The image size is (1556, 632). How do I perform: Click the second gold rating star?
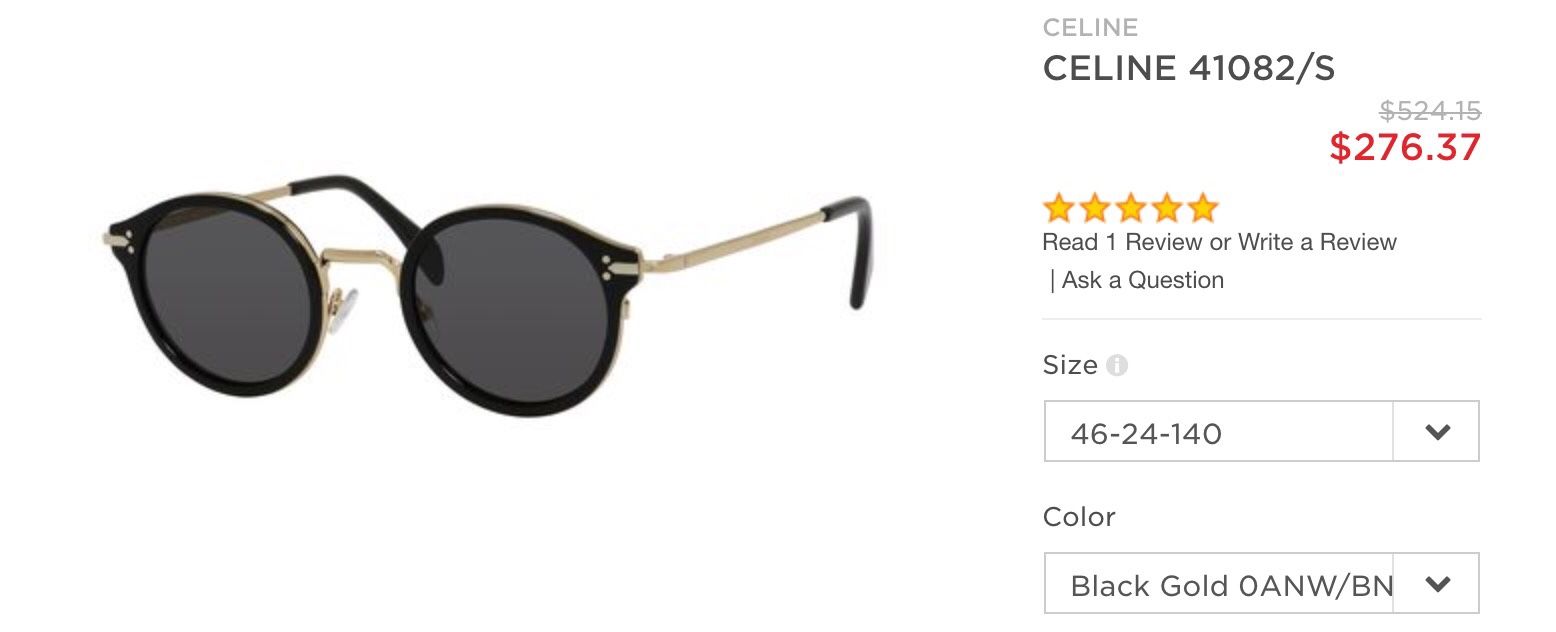pyautogui.click(x=1094, y=208)
